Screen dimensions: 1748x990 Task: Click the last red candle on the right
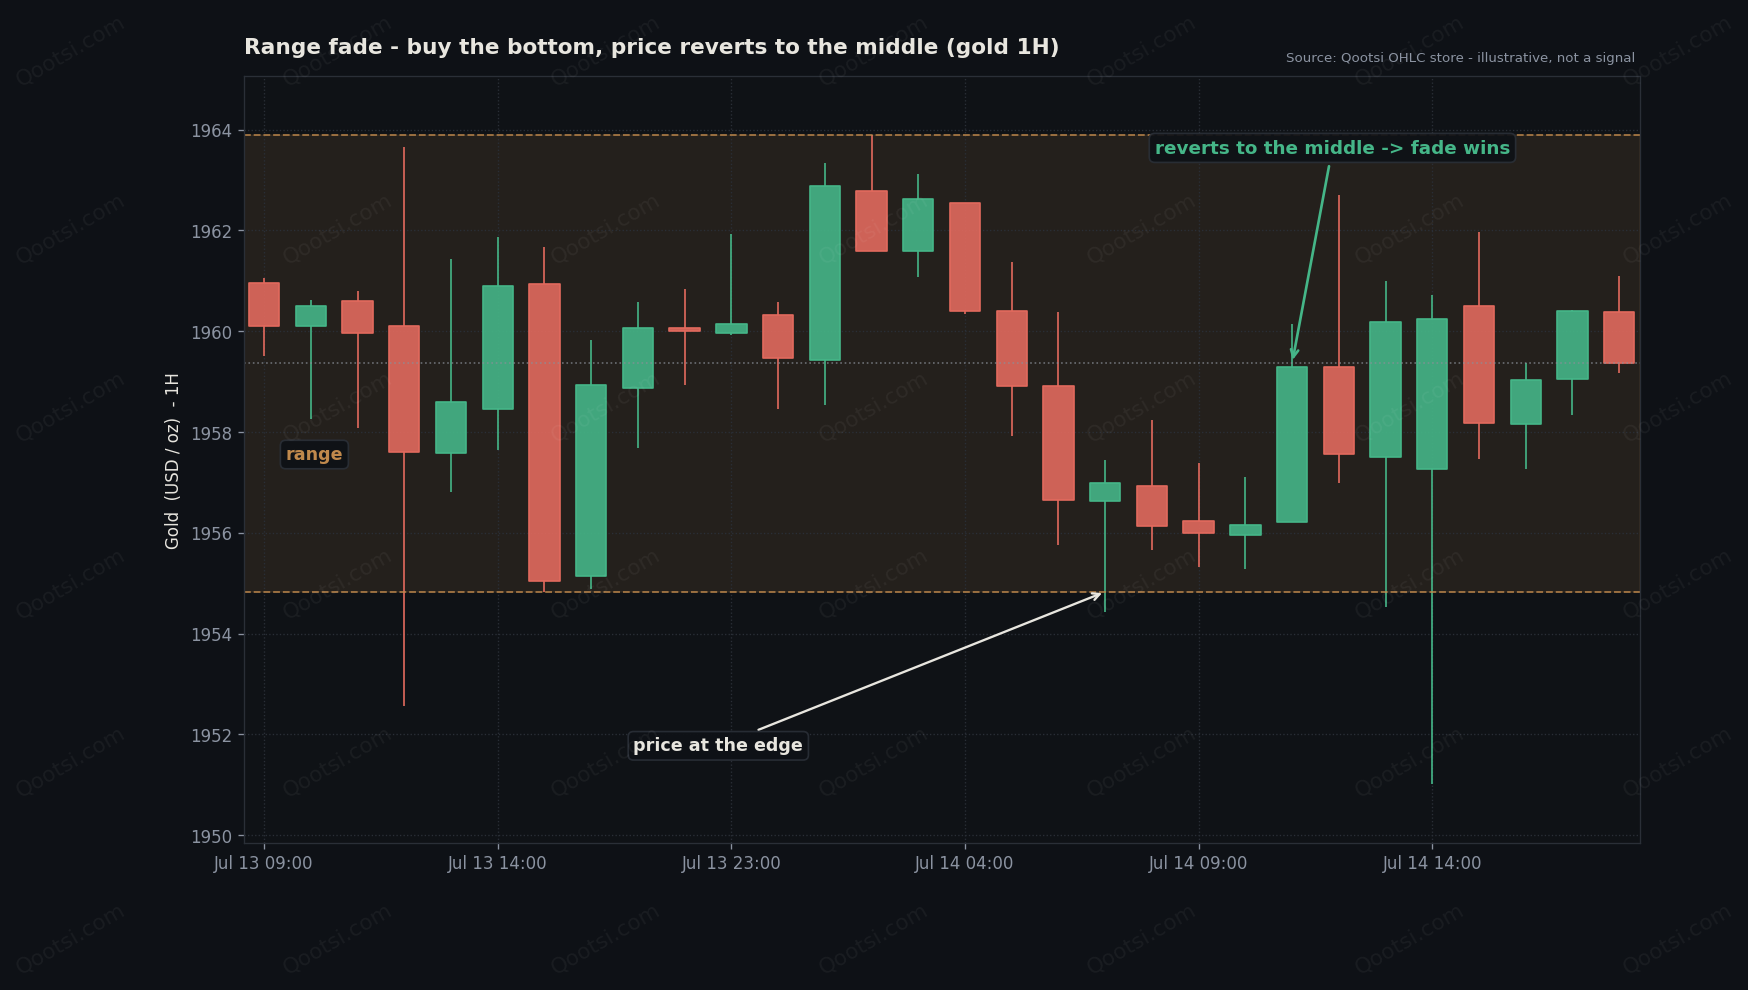click(x=1619, y=337)
